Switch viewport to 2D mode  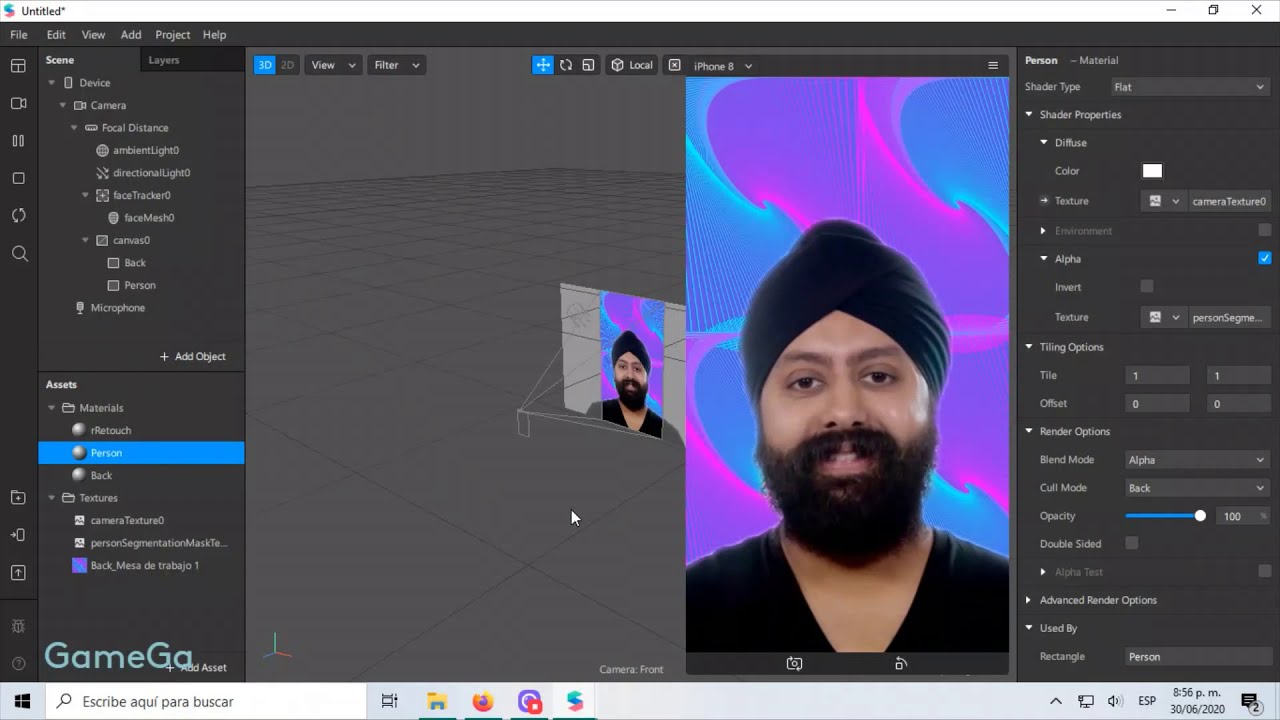coord(287,65)
